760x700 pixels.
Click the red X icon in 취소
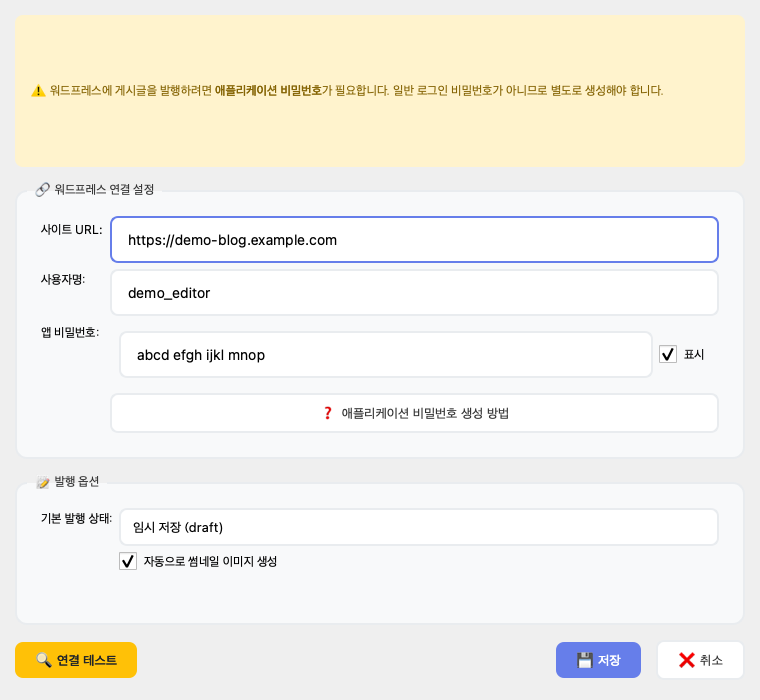(x=686, y=660)
